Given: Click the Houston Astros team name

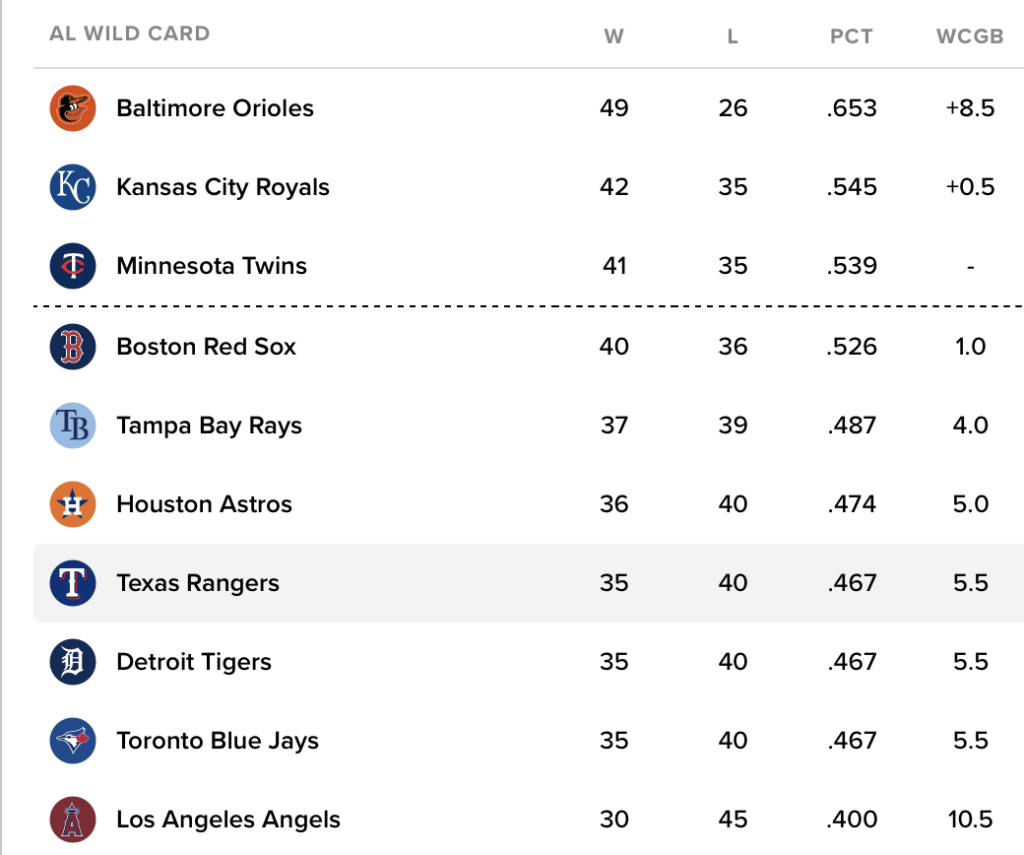Looking at the screenshot, I should [x=204, y=504].
